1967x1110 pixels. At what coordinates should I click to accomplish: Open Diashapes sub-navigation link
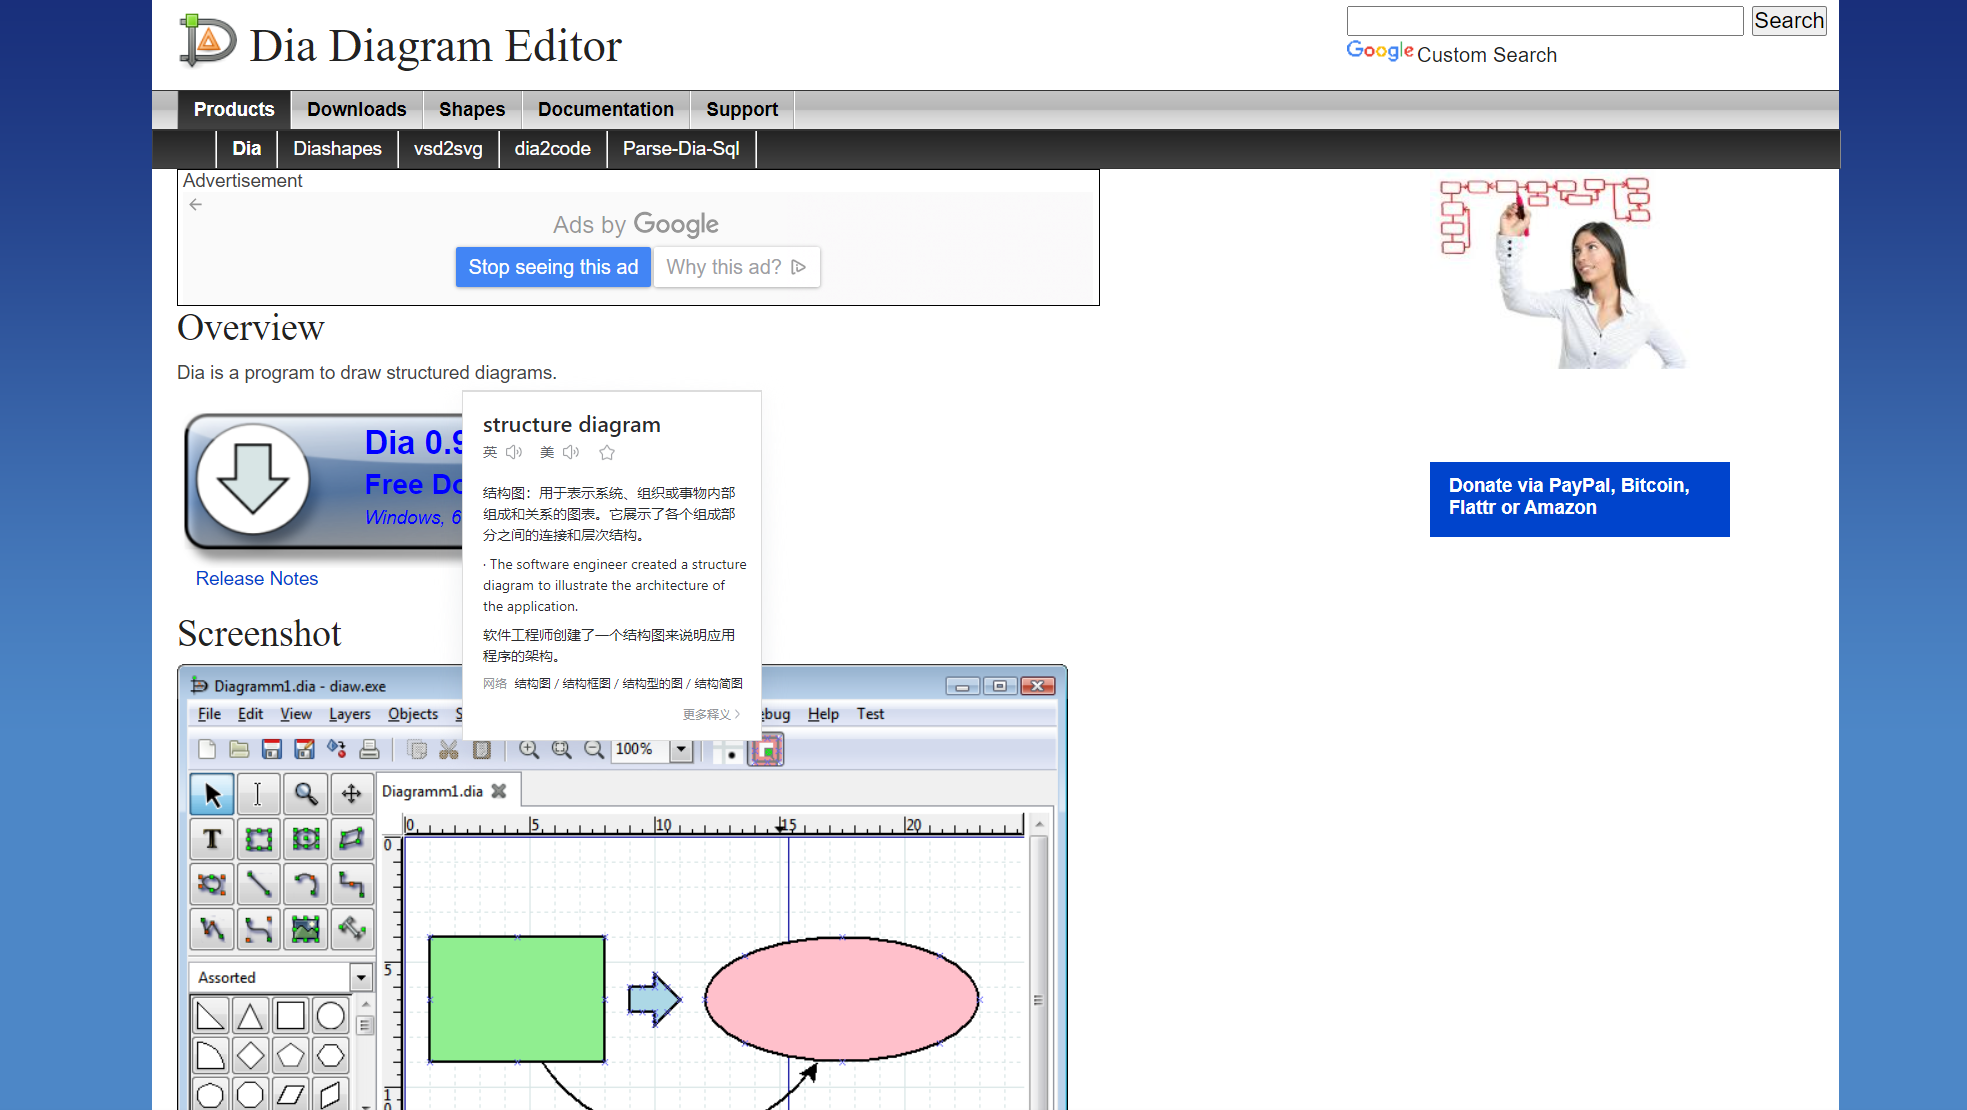(337, 148)
